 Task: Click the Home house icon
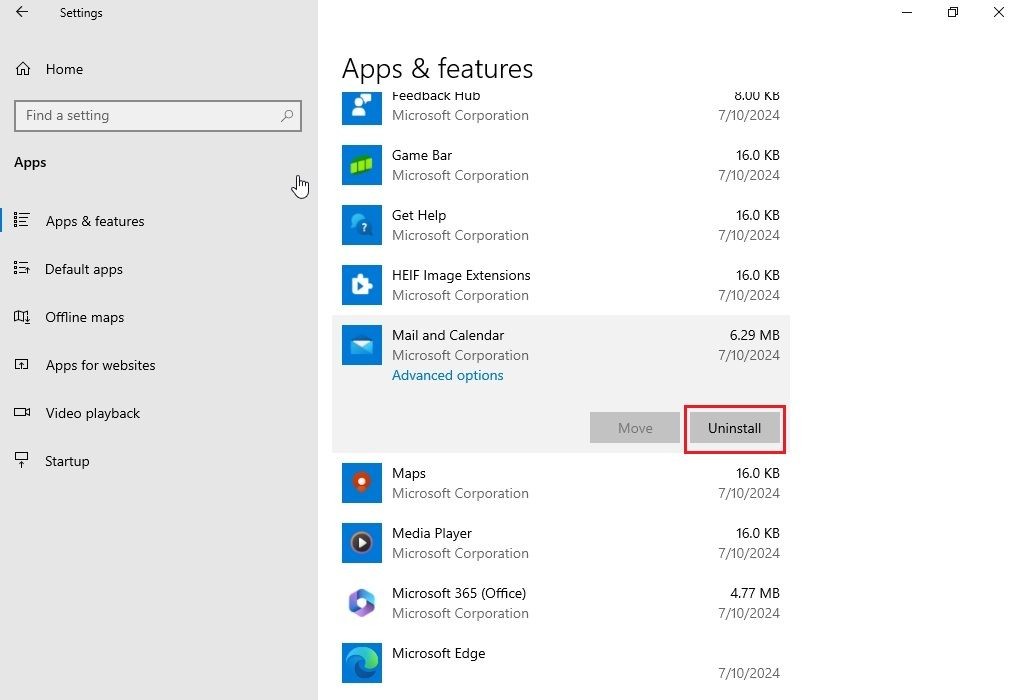point(23,69)
